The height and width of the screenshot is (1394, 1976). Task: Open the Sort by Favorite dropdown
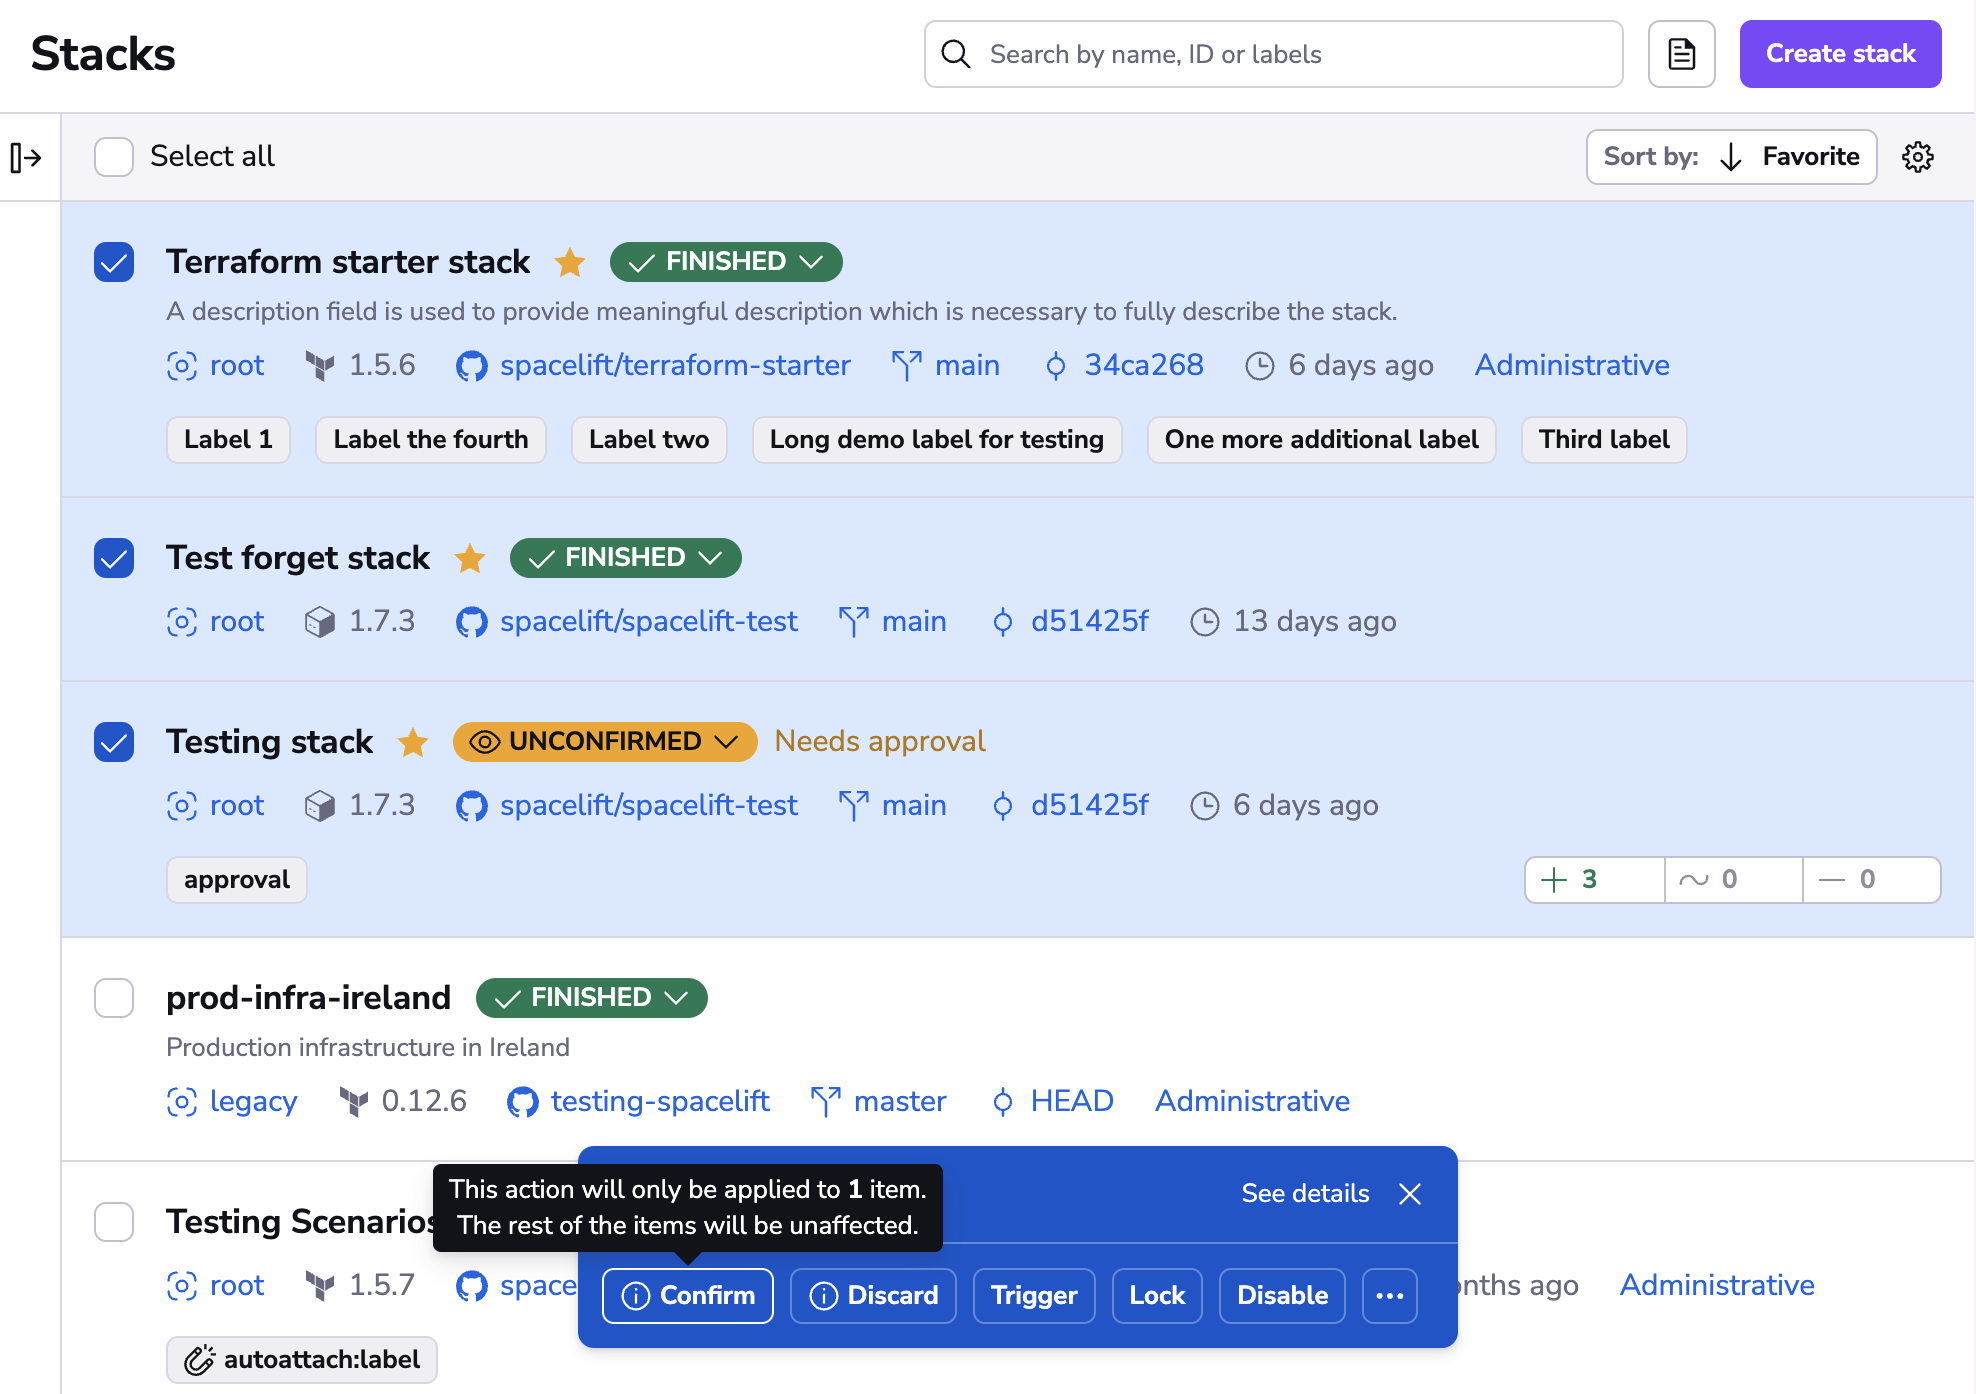tap(1730, 157)
